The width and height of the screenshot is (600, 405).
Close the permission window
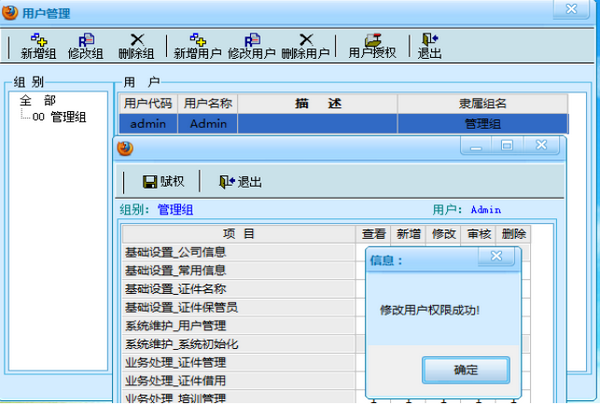tap(541, 146)
